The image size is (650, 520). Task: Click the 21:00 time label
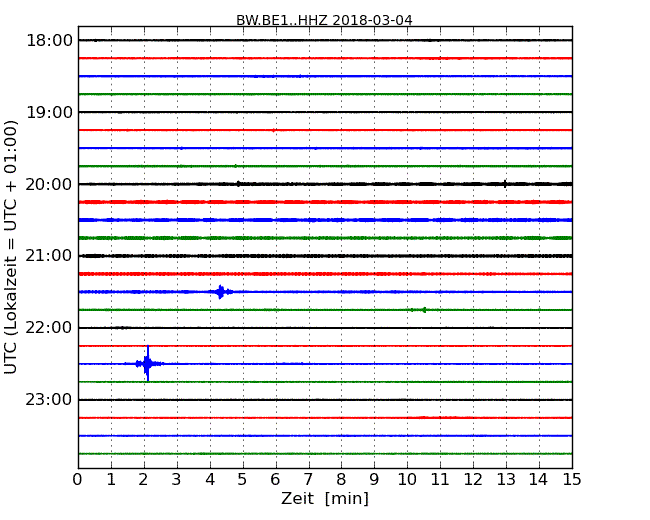pyautogui.click(x=49, y=256)
